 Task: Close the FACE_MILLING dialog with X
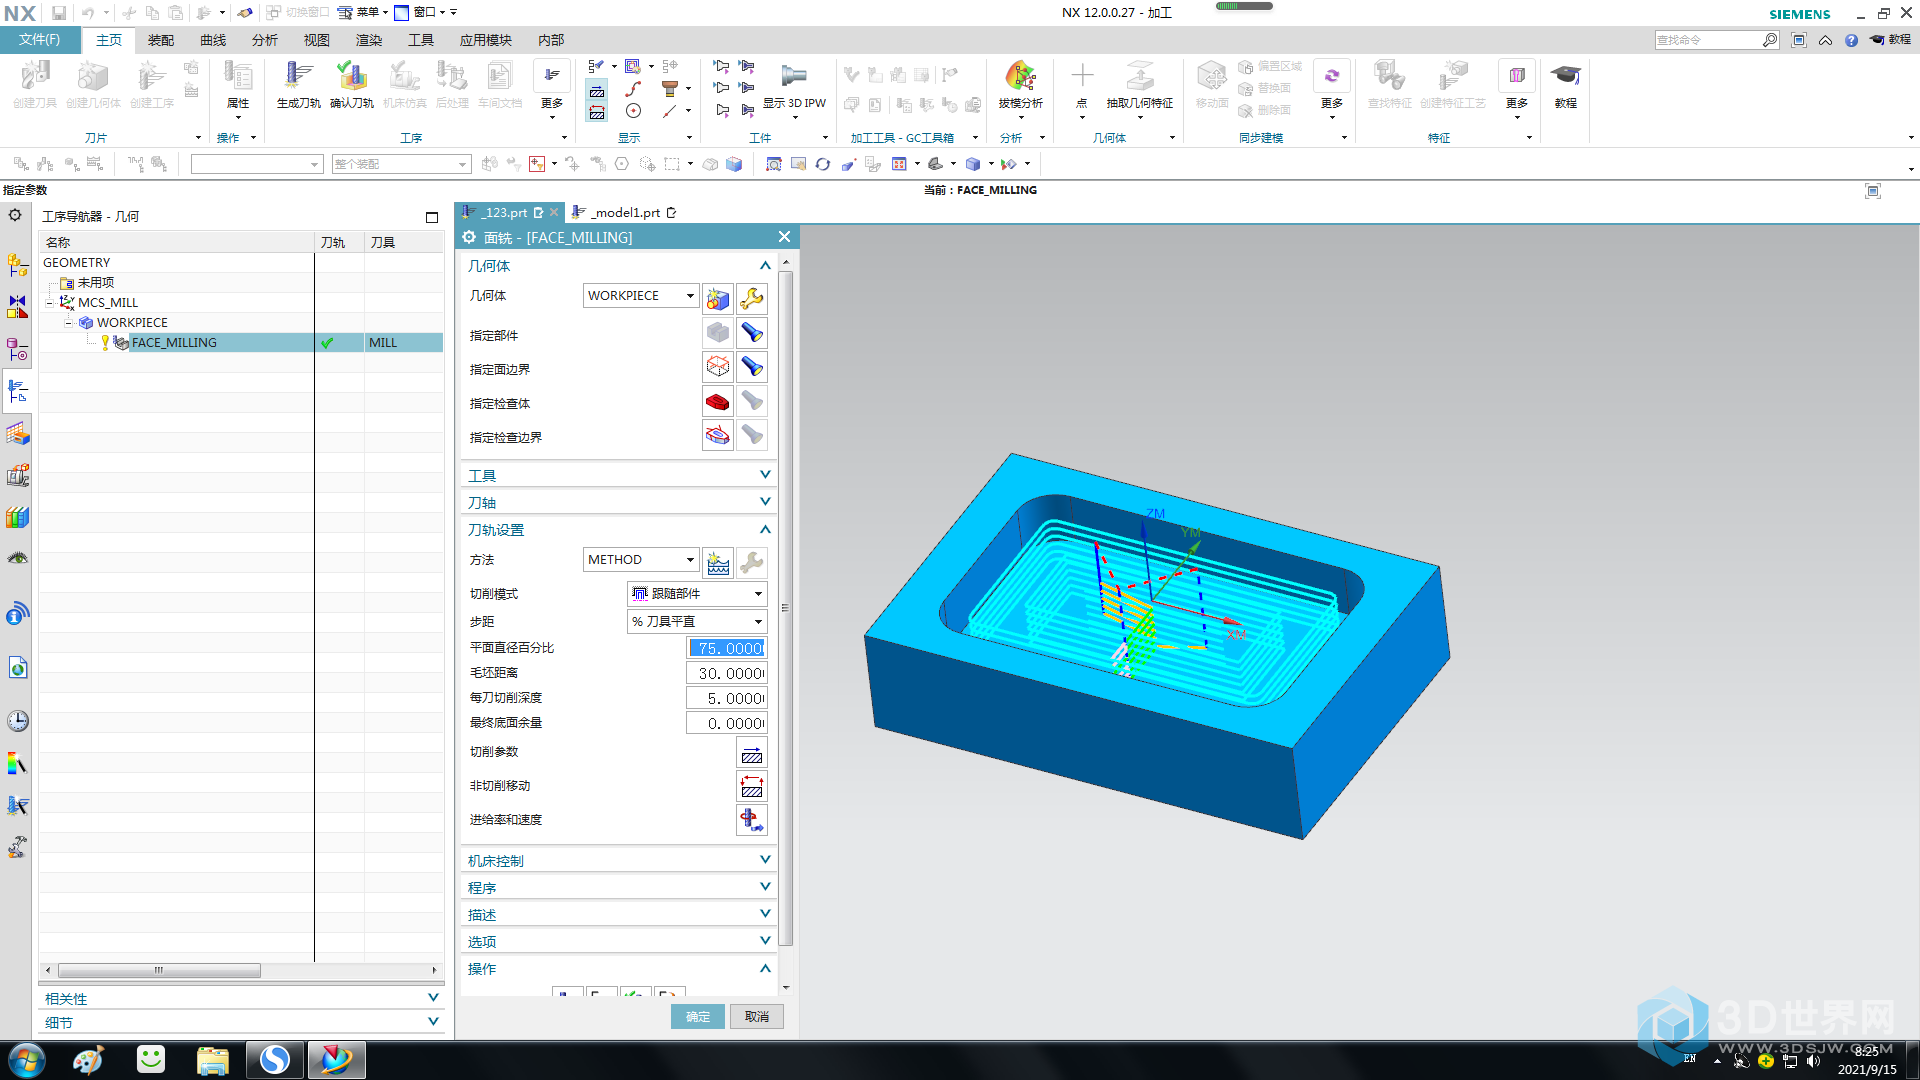[784, 237]
